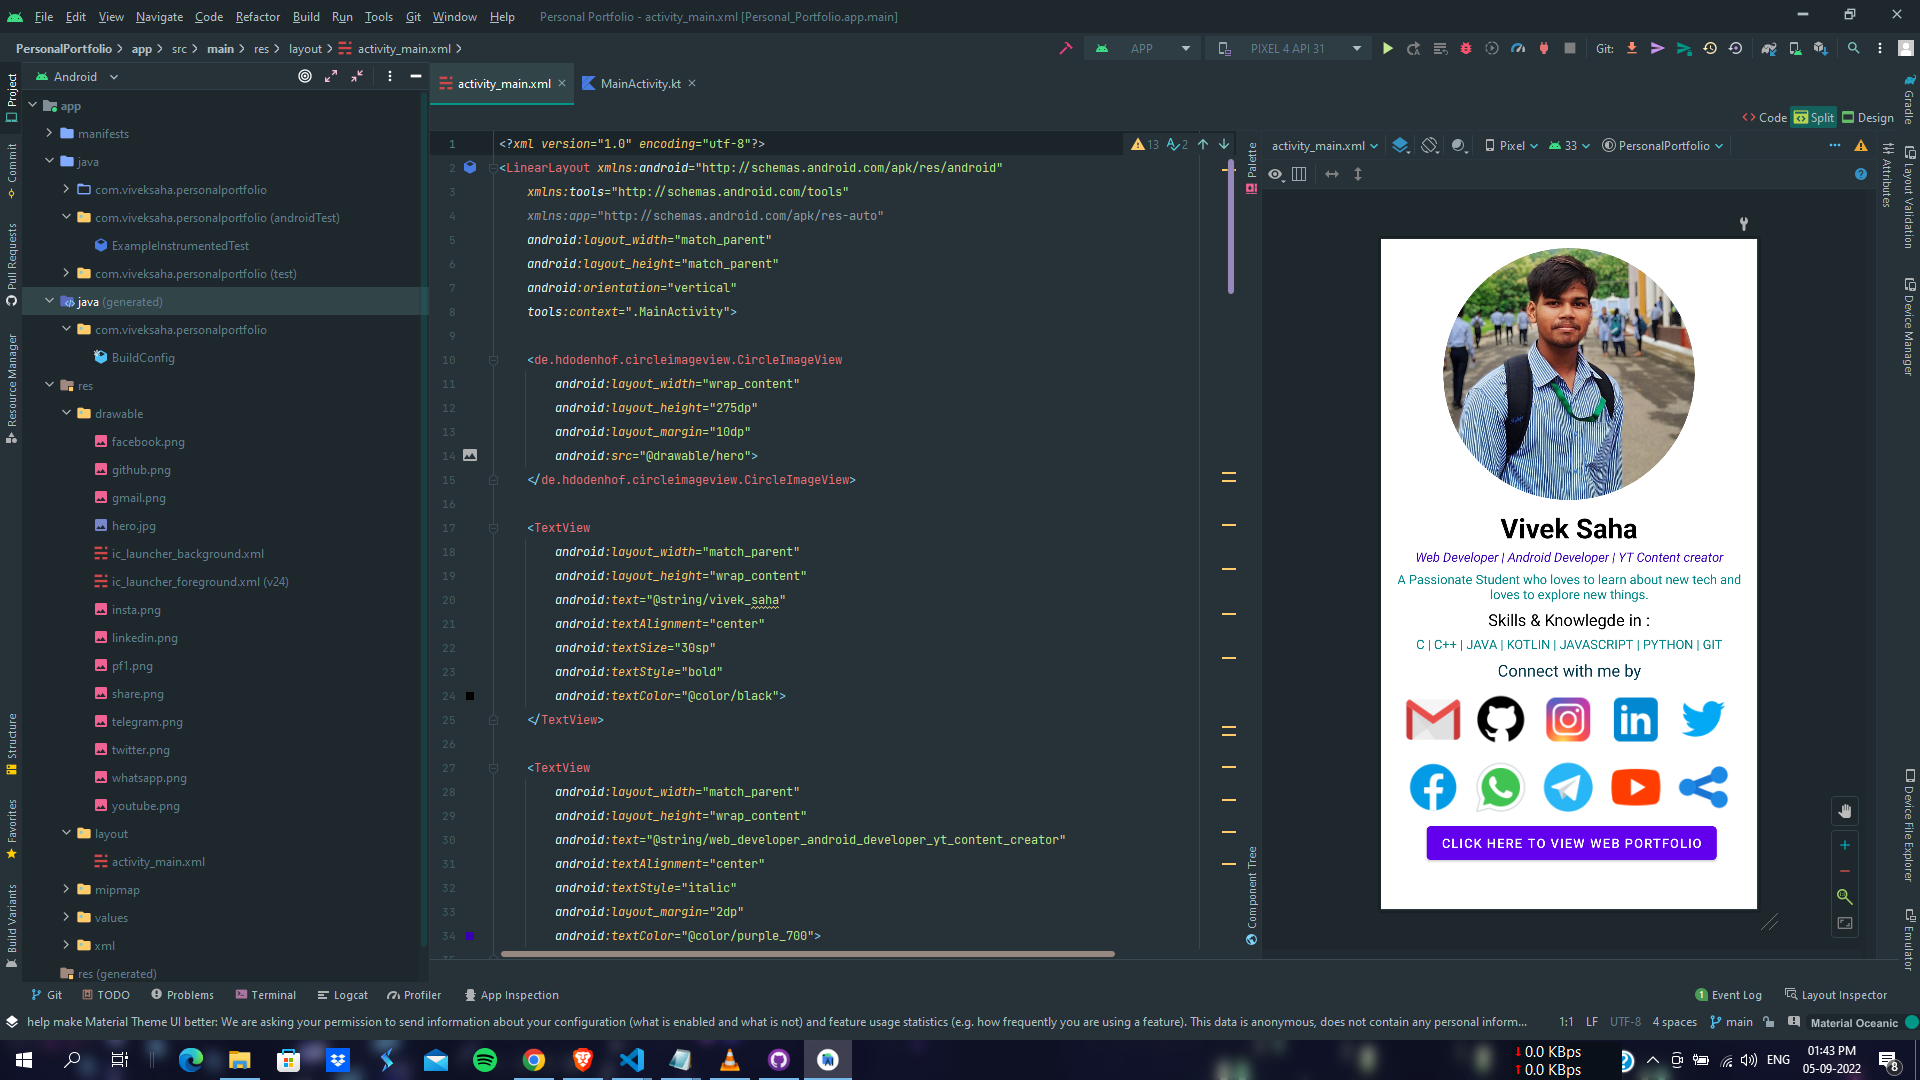
Task: Open the PIXEL 4 API 31 device dropdown
Action: pyautogui.click(x=1288, y=47)
